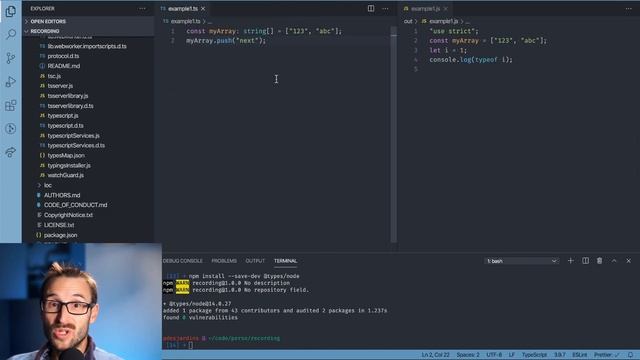Change file encoding via UTF-8
The width and height of the screenshot is (640, 360).
tap(494, 355)
